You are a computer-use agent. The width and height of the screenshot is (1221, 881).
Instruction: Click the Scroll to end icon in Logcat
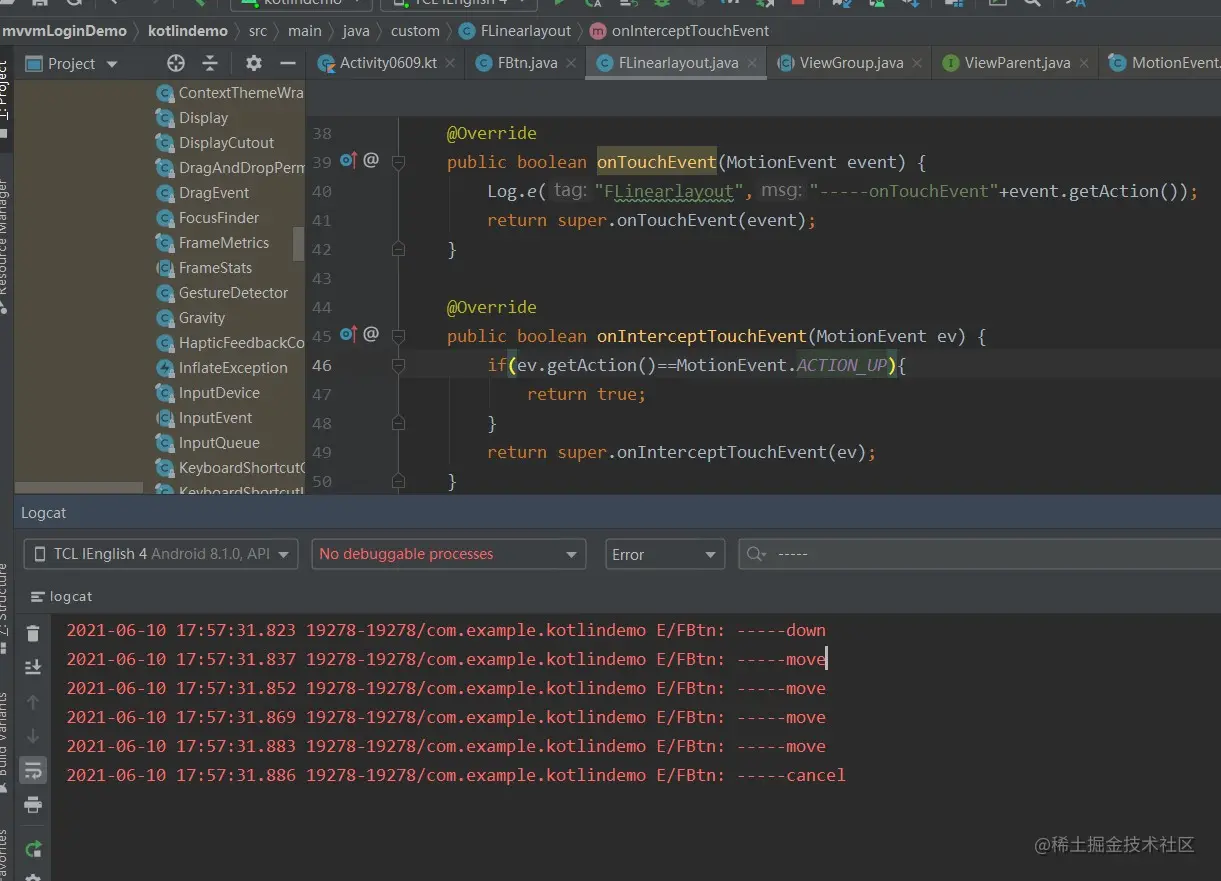coord(33,667)
